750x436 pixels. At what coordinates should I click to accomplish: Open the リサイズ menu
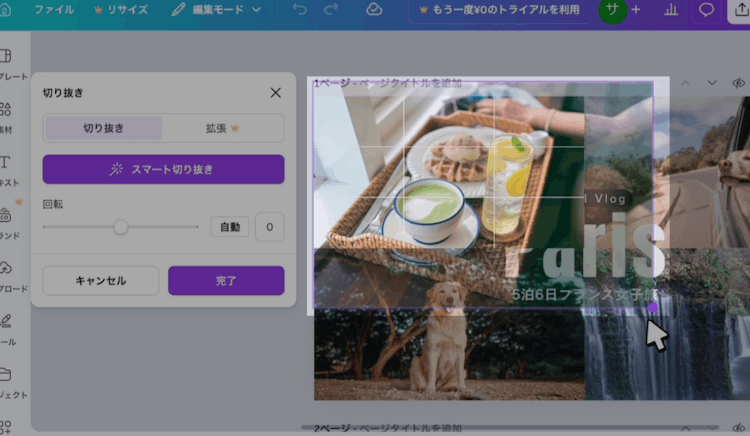[x=121, y=10]
